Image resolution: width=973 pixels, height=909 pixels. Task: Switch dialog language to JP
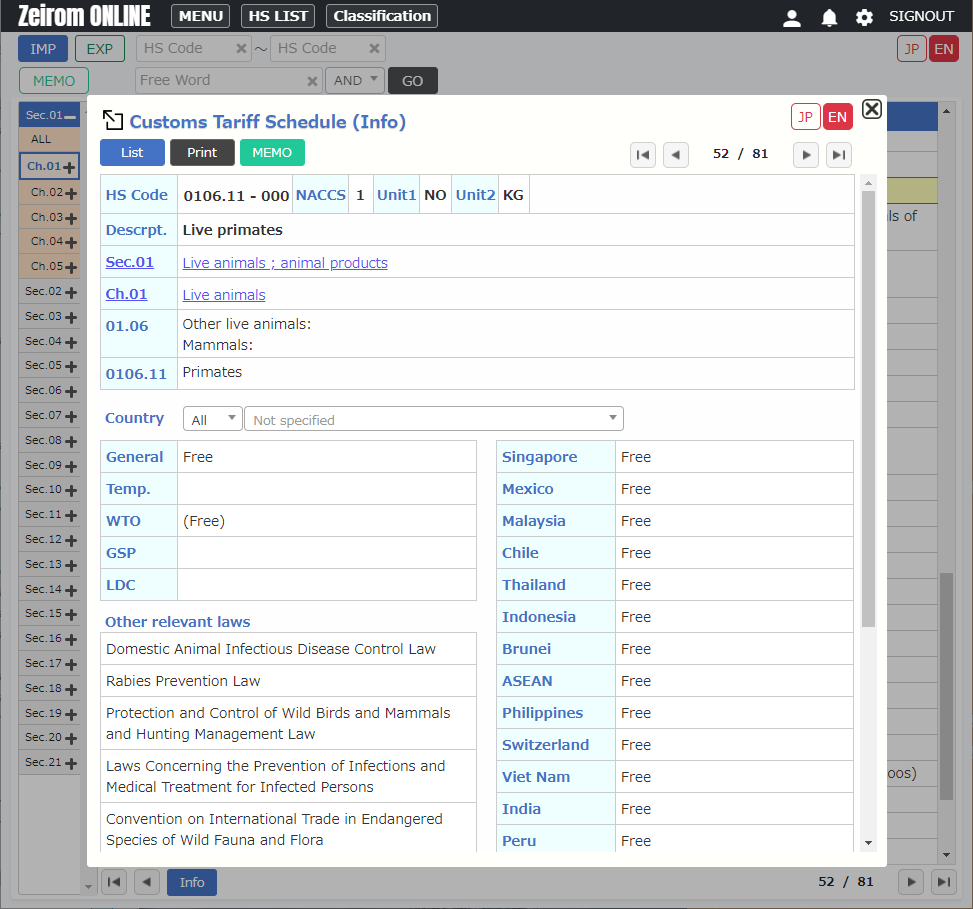coord(805,117)
